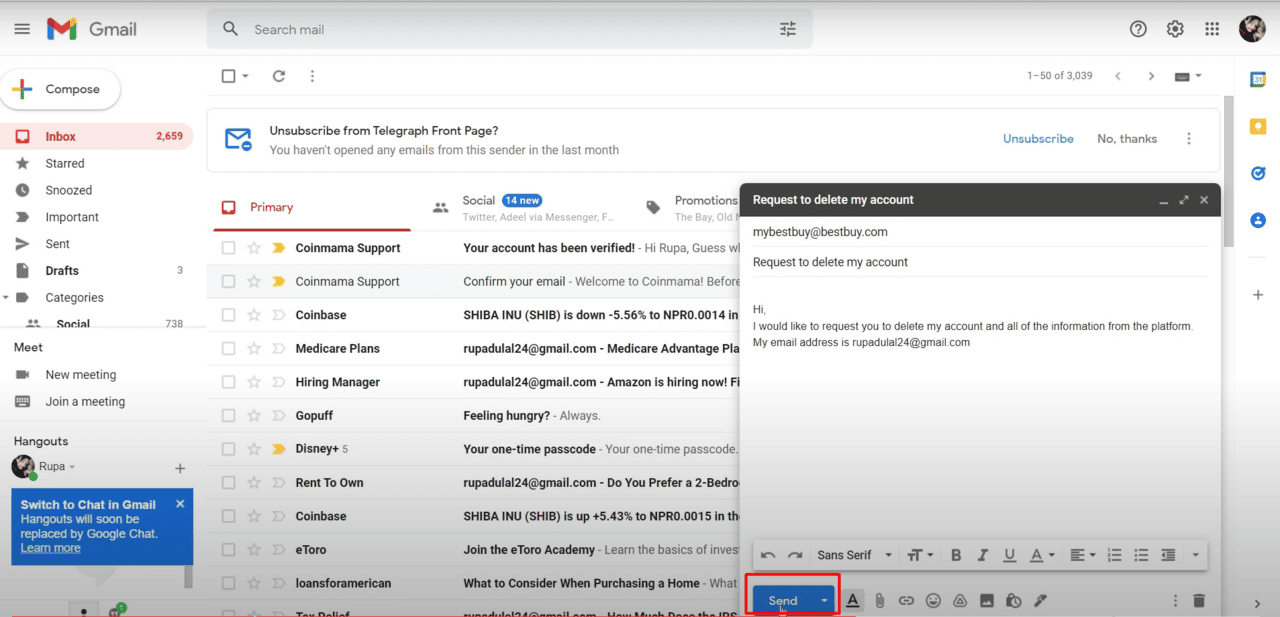Insert a photo into the message
Viewport: 1280px width, 617px height.
(x=987, y=601)
